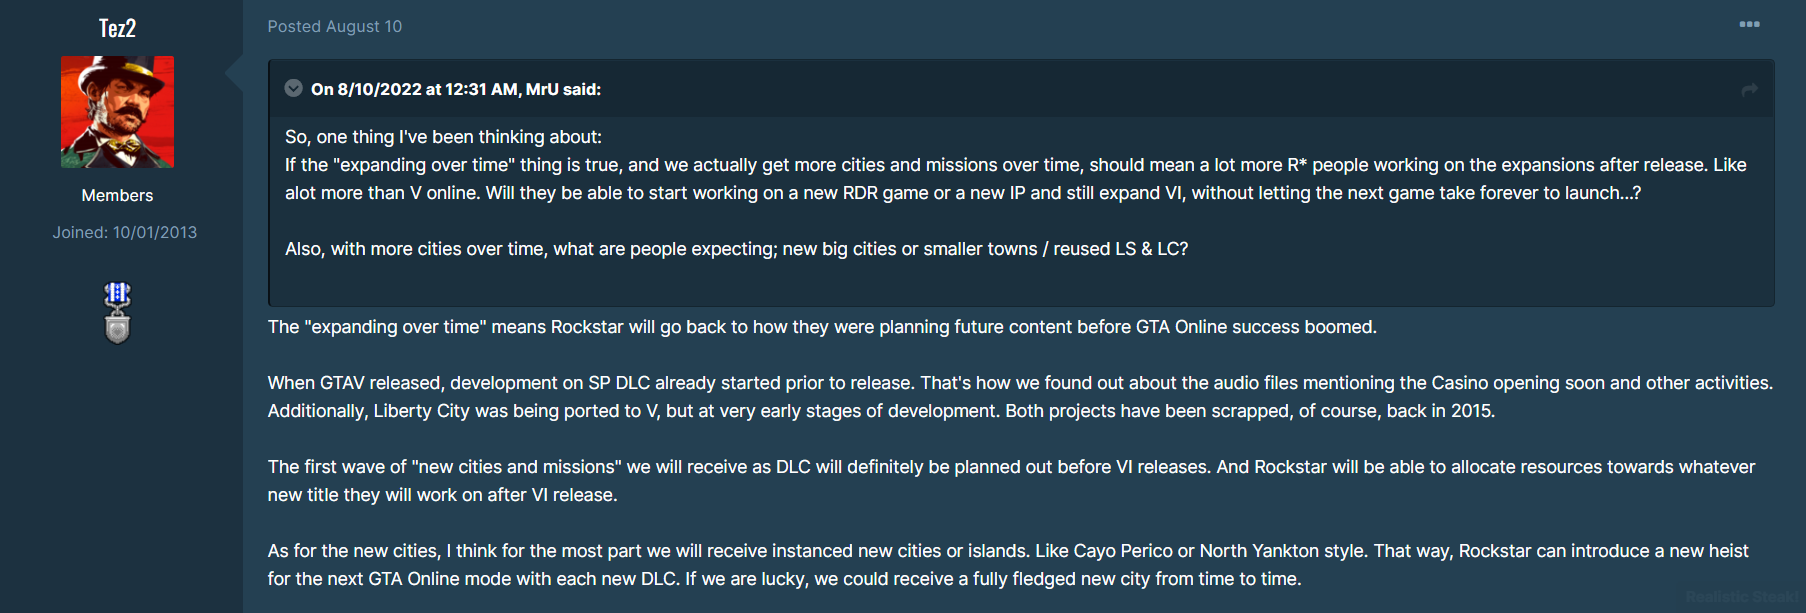
Task: Click Tez2's top-hat avatar image
Action: coord(117,111)
